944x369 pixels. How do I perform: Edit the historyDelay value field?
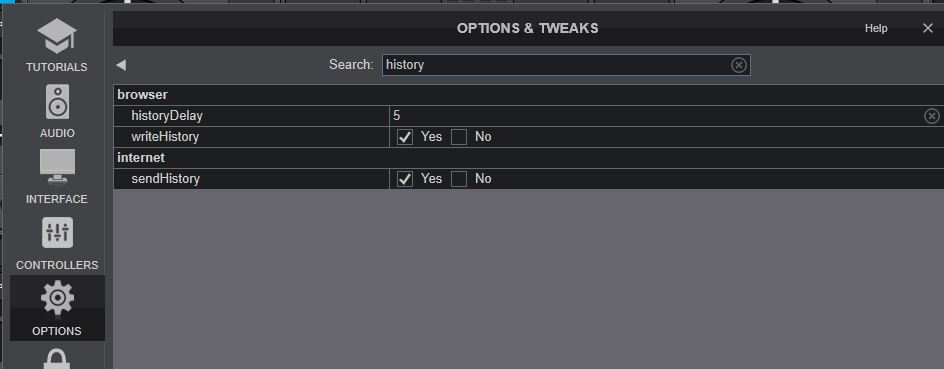pos(656,116)
